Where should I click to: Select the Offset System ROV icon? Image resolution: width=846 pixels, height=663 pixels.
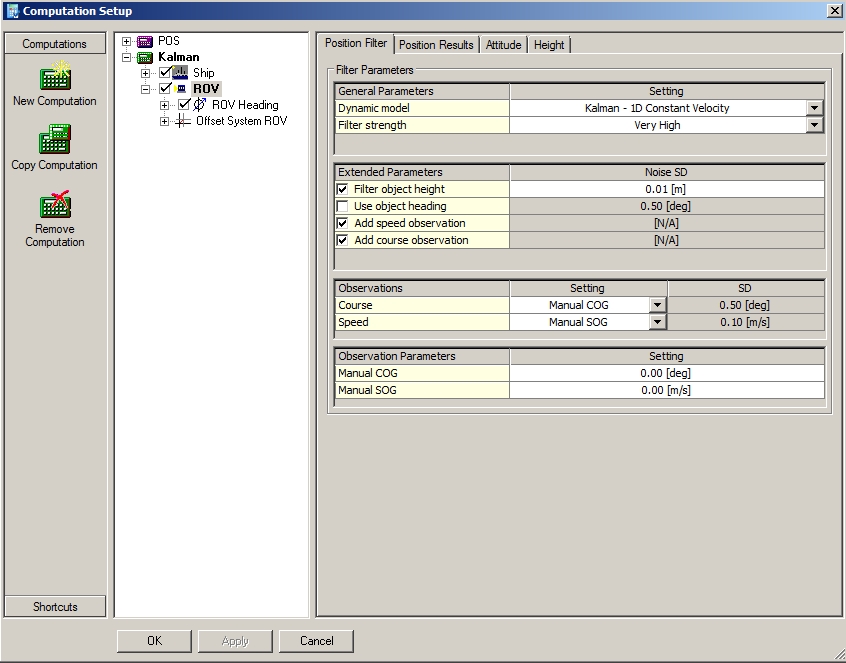point(183,121)
